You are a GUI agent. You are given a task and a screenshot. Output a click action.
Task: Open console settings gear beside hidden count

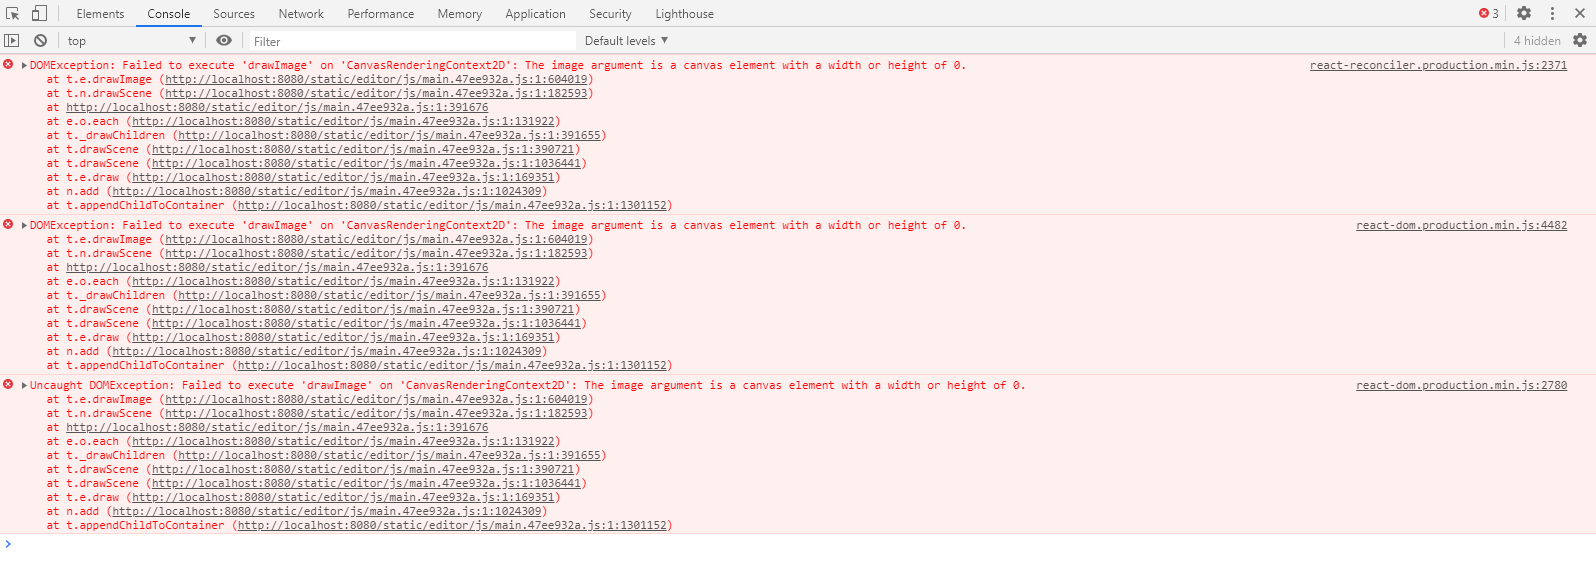coord(1580,40)
